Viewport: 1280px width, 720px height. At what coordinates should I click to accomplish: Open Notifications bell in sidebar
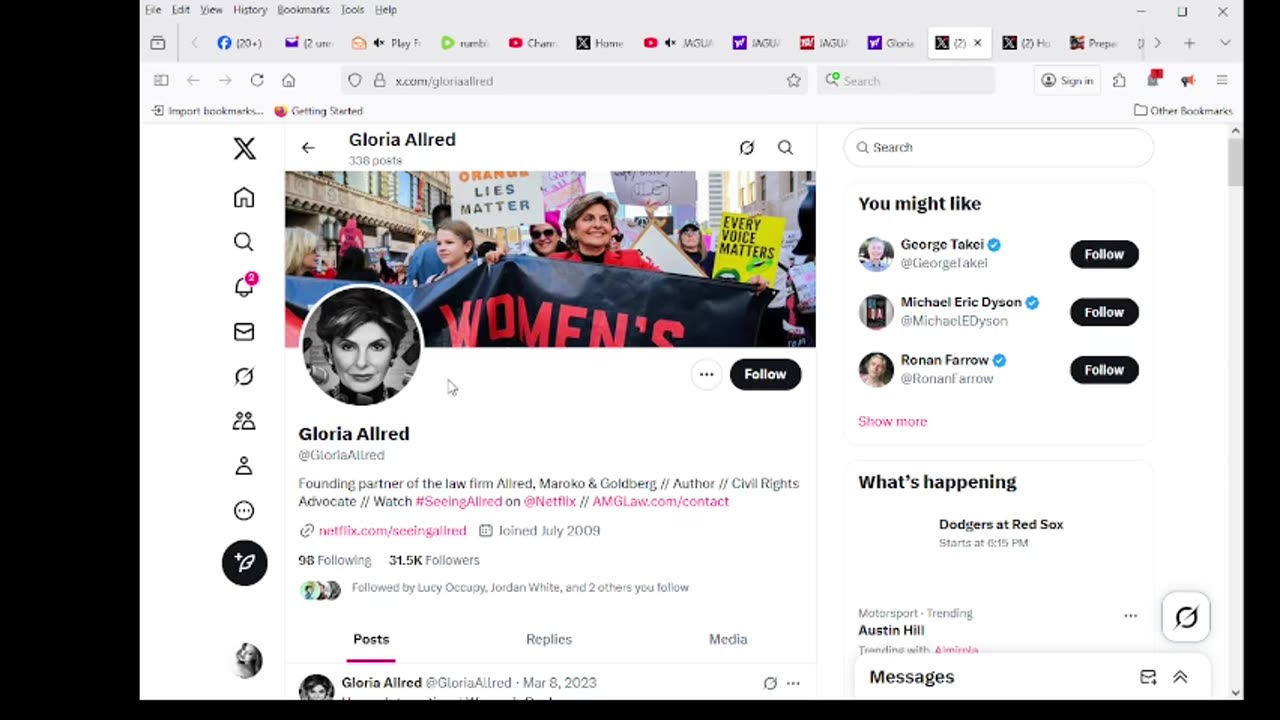click(x=244, y=286)
